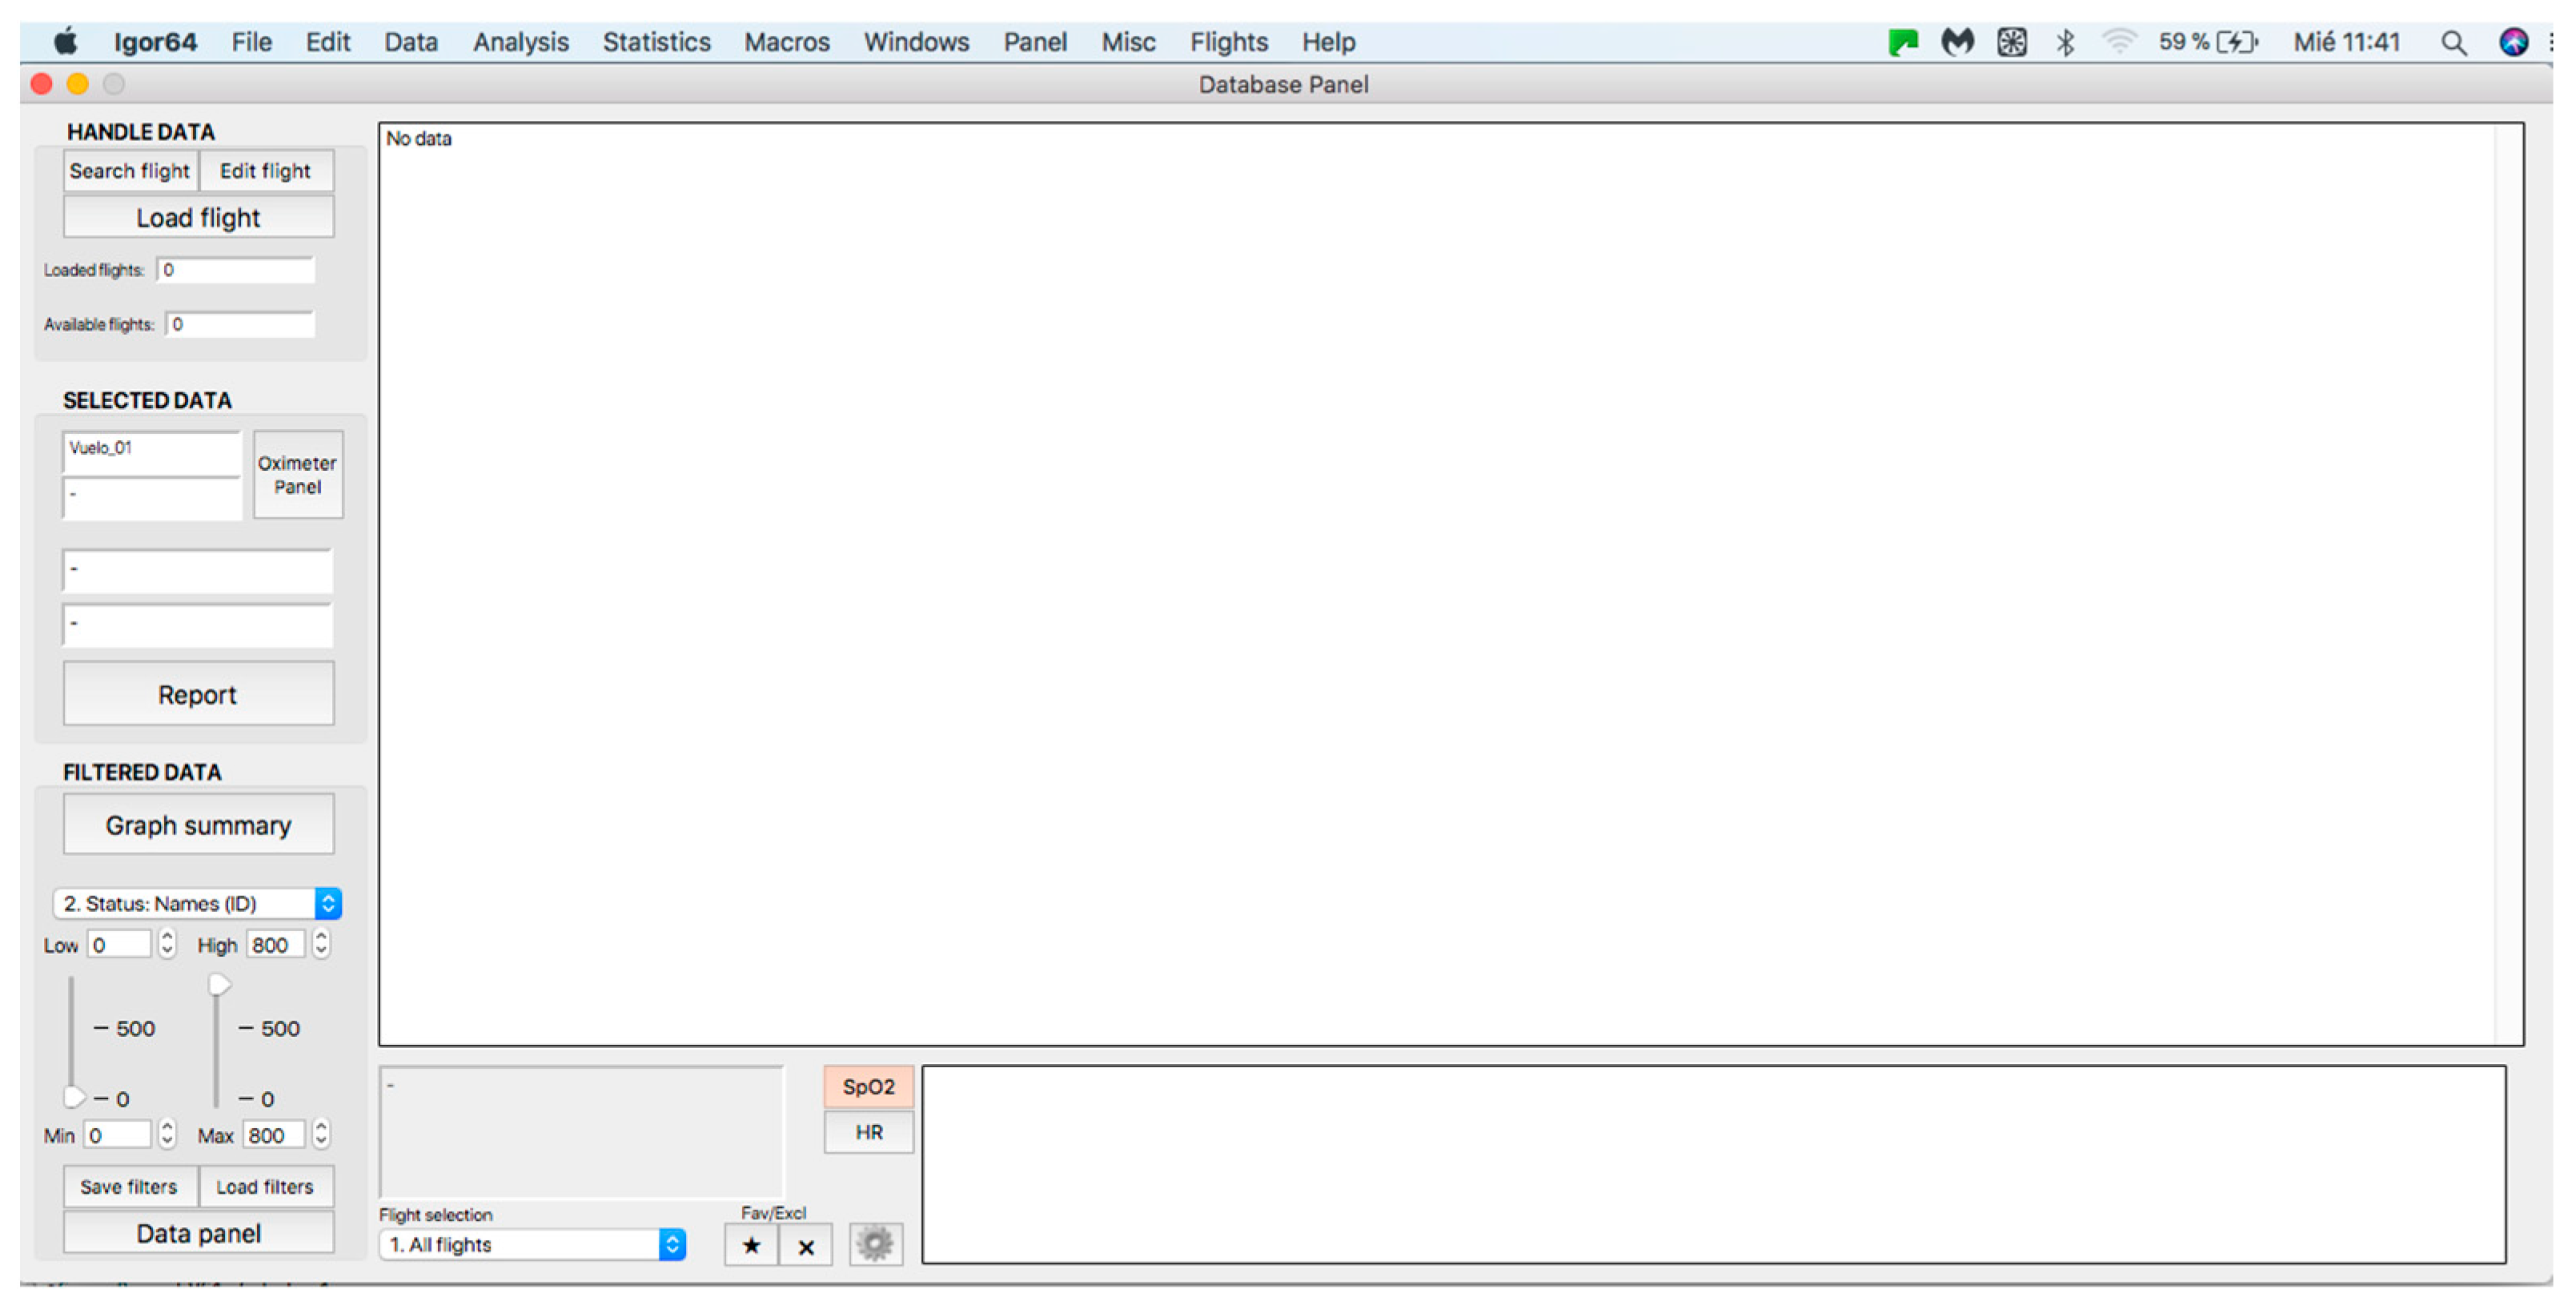Click the High value stepper arrows
The height and width of the screenshot is (1313, 2576).
321,944
